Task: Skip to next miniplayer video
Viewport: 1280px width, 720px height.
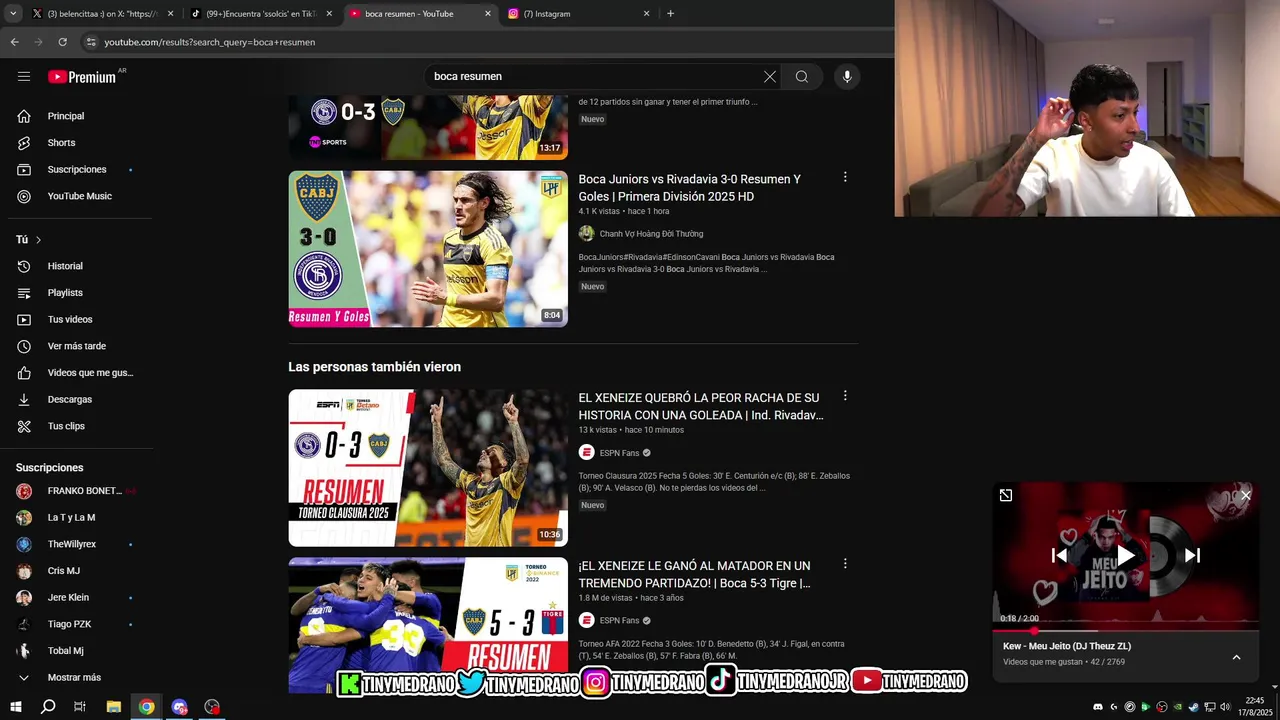Action: [x=1192, y=556]
